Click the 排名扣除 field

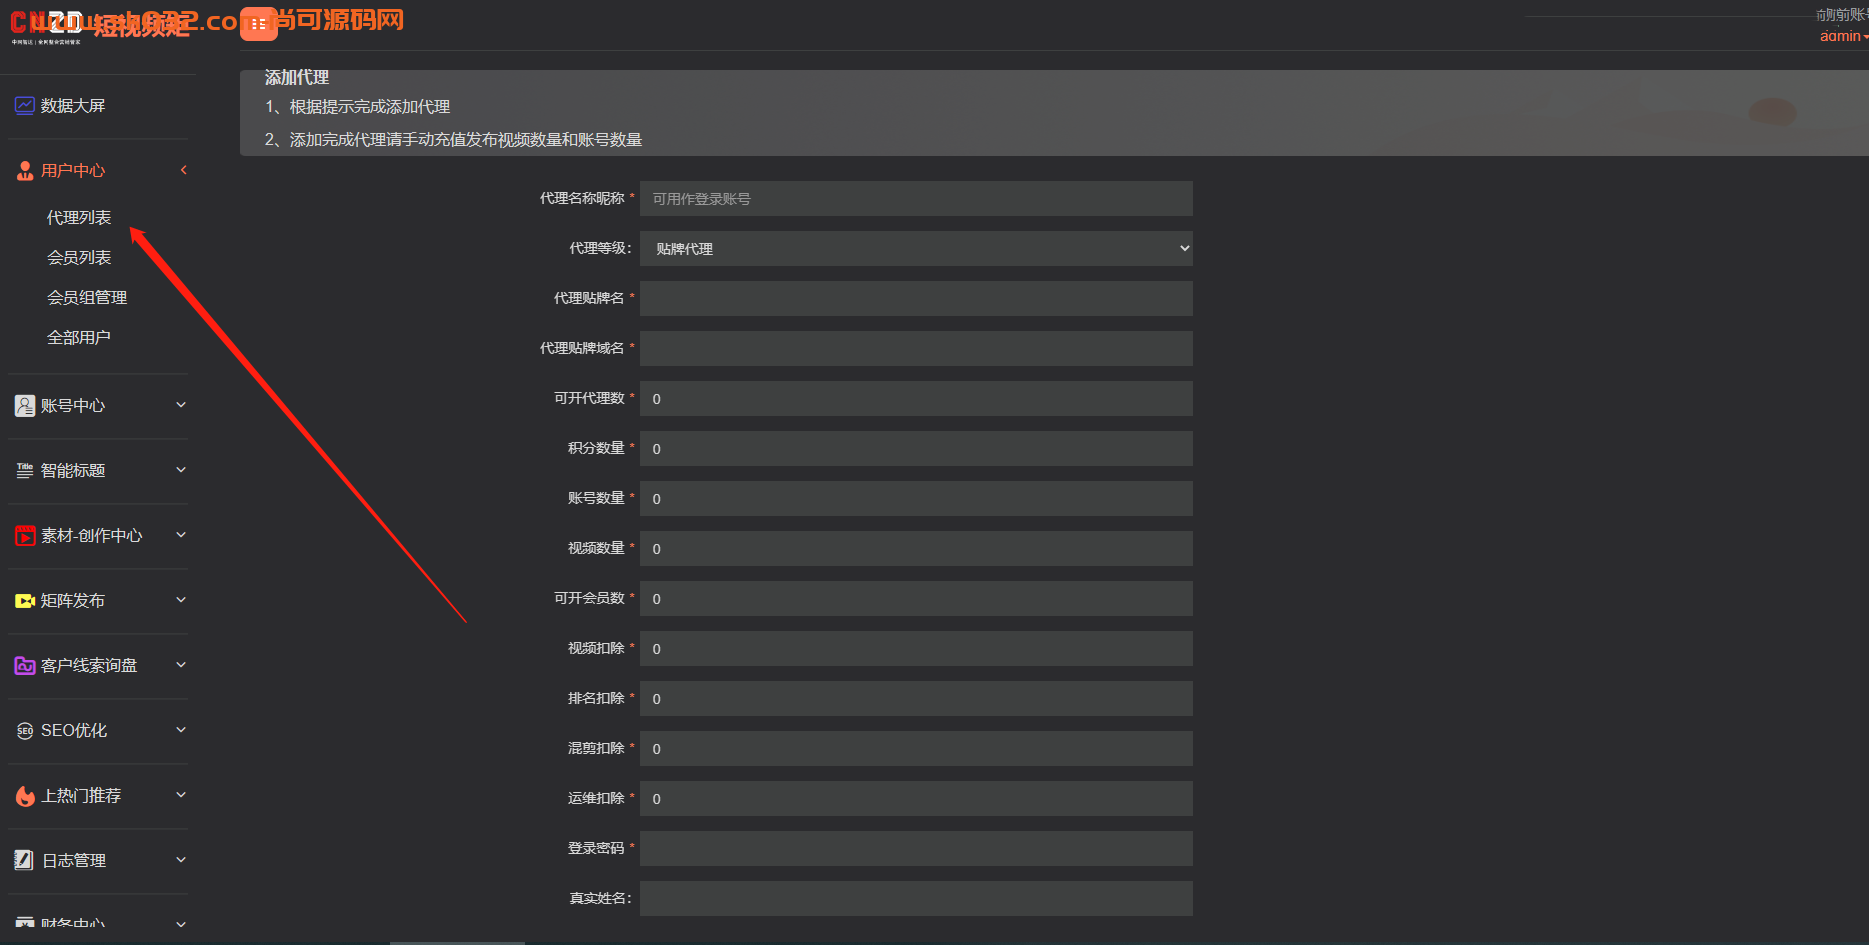point(916,699)
